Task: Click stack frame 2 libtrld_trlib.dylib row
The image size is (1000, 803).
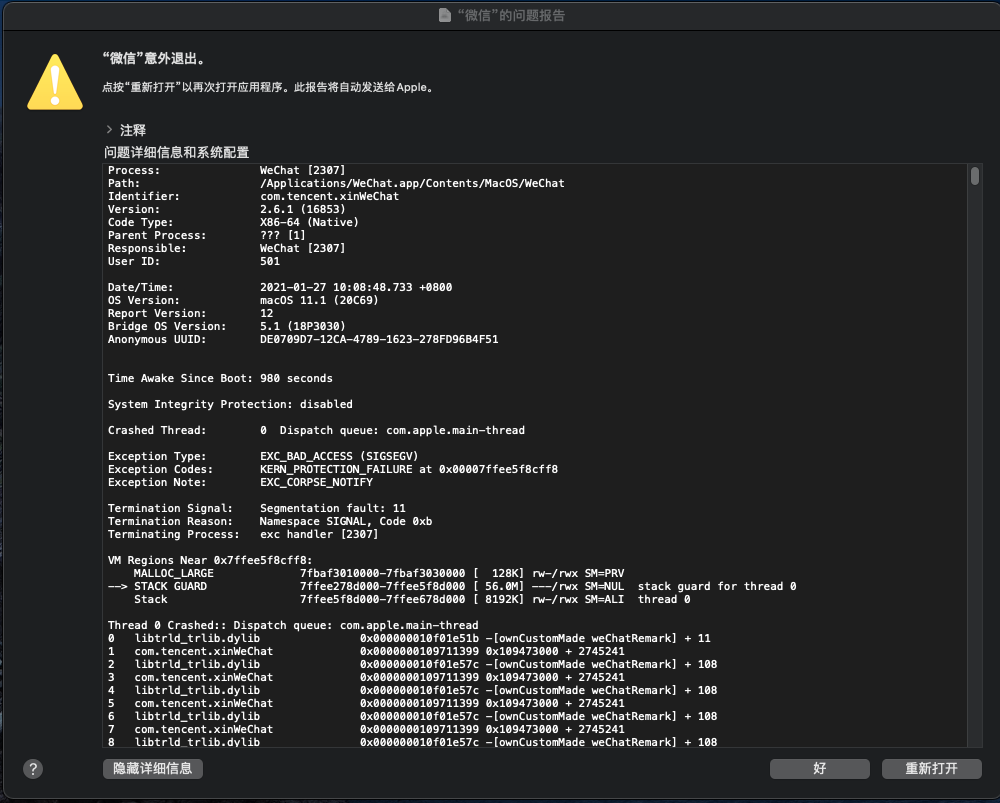Action: click(x=413, y=665)
